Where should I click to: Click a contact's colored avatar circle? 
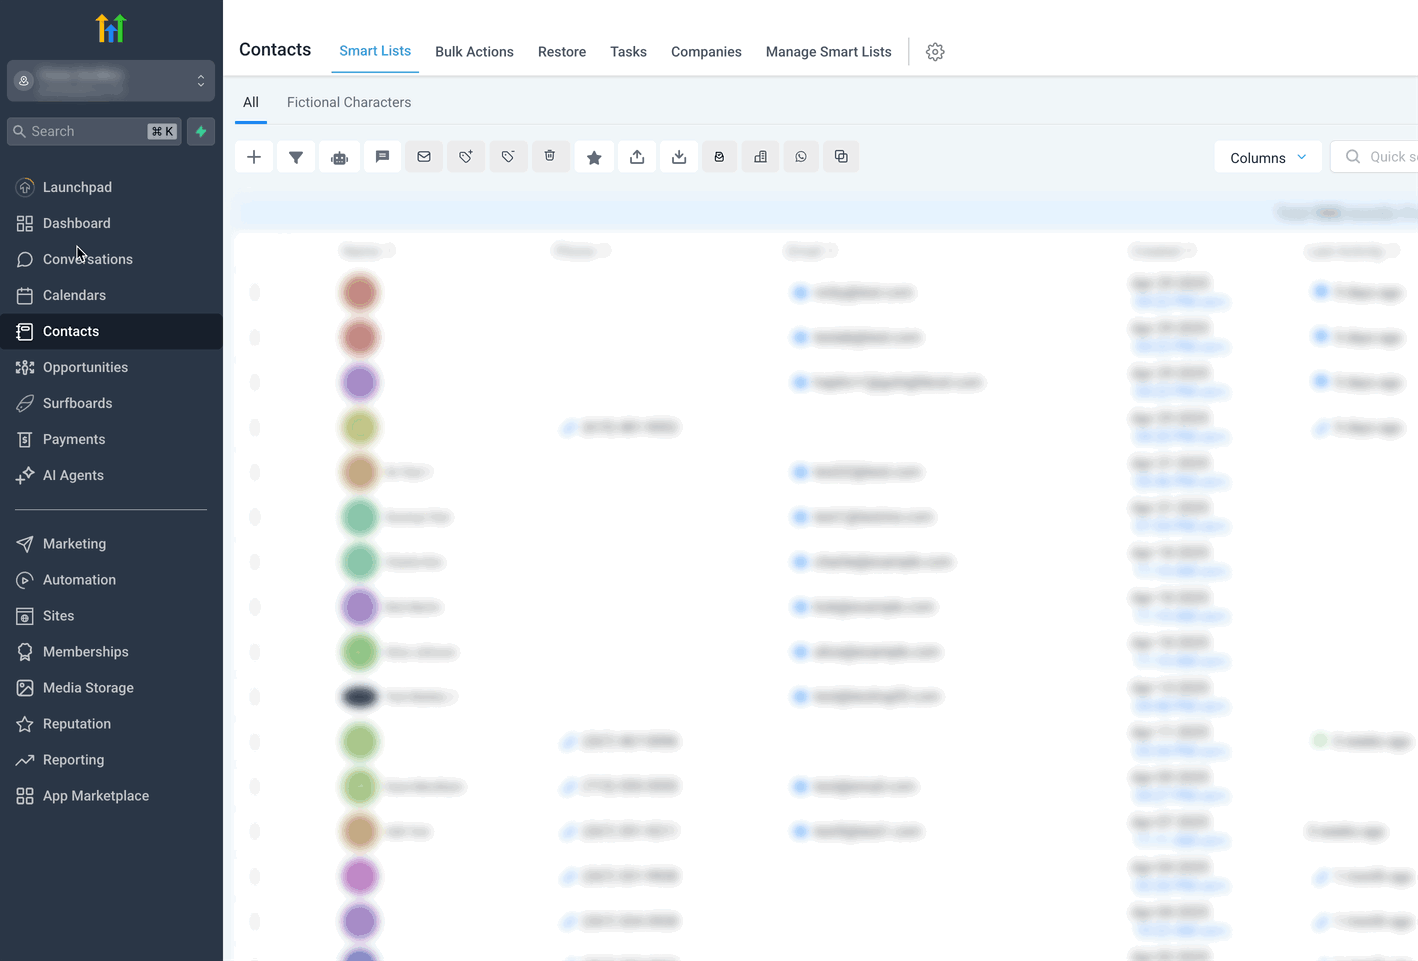pyautogui.click(x=359, y=291)
